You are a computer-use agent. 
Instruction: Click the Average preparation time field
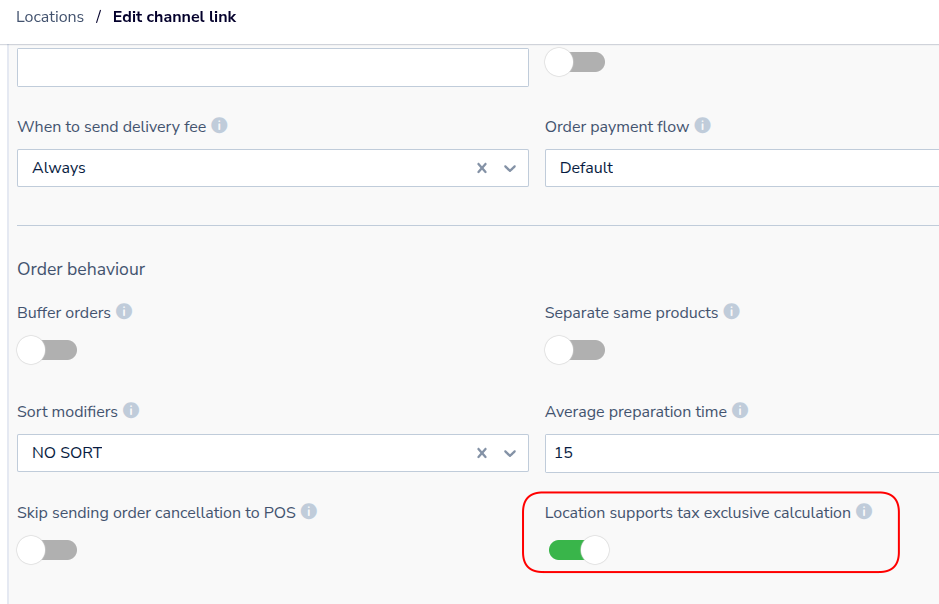742,453
